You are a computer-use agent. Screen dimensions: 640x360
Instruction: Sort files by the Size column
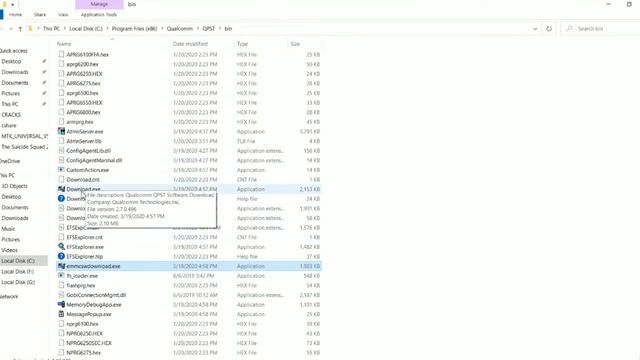click(x=295, y=44)
